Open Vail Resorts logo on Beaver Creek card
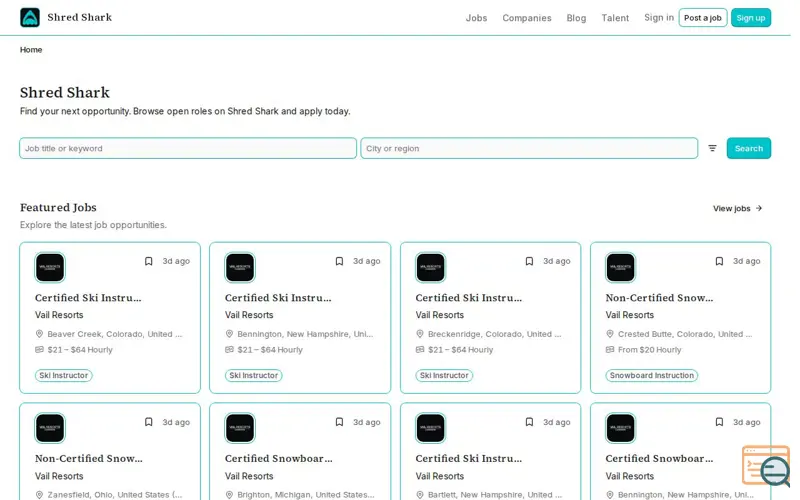Image resolution: width=800 pixels, height=500 pixels. click(50, 267)
